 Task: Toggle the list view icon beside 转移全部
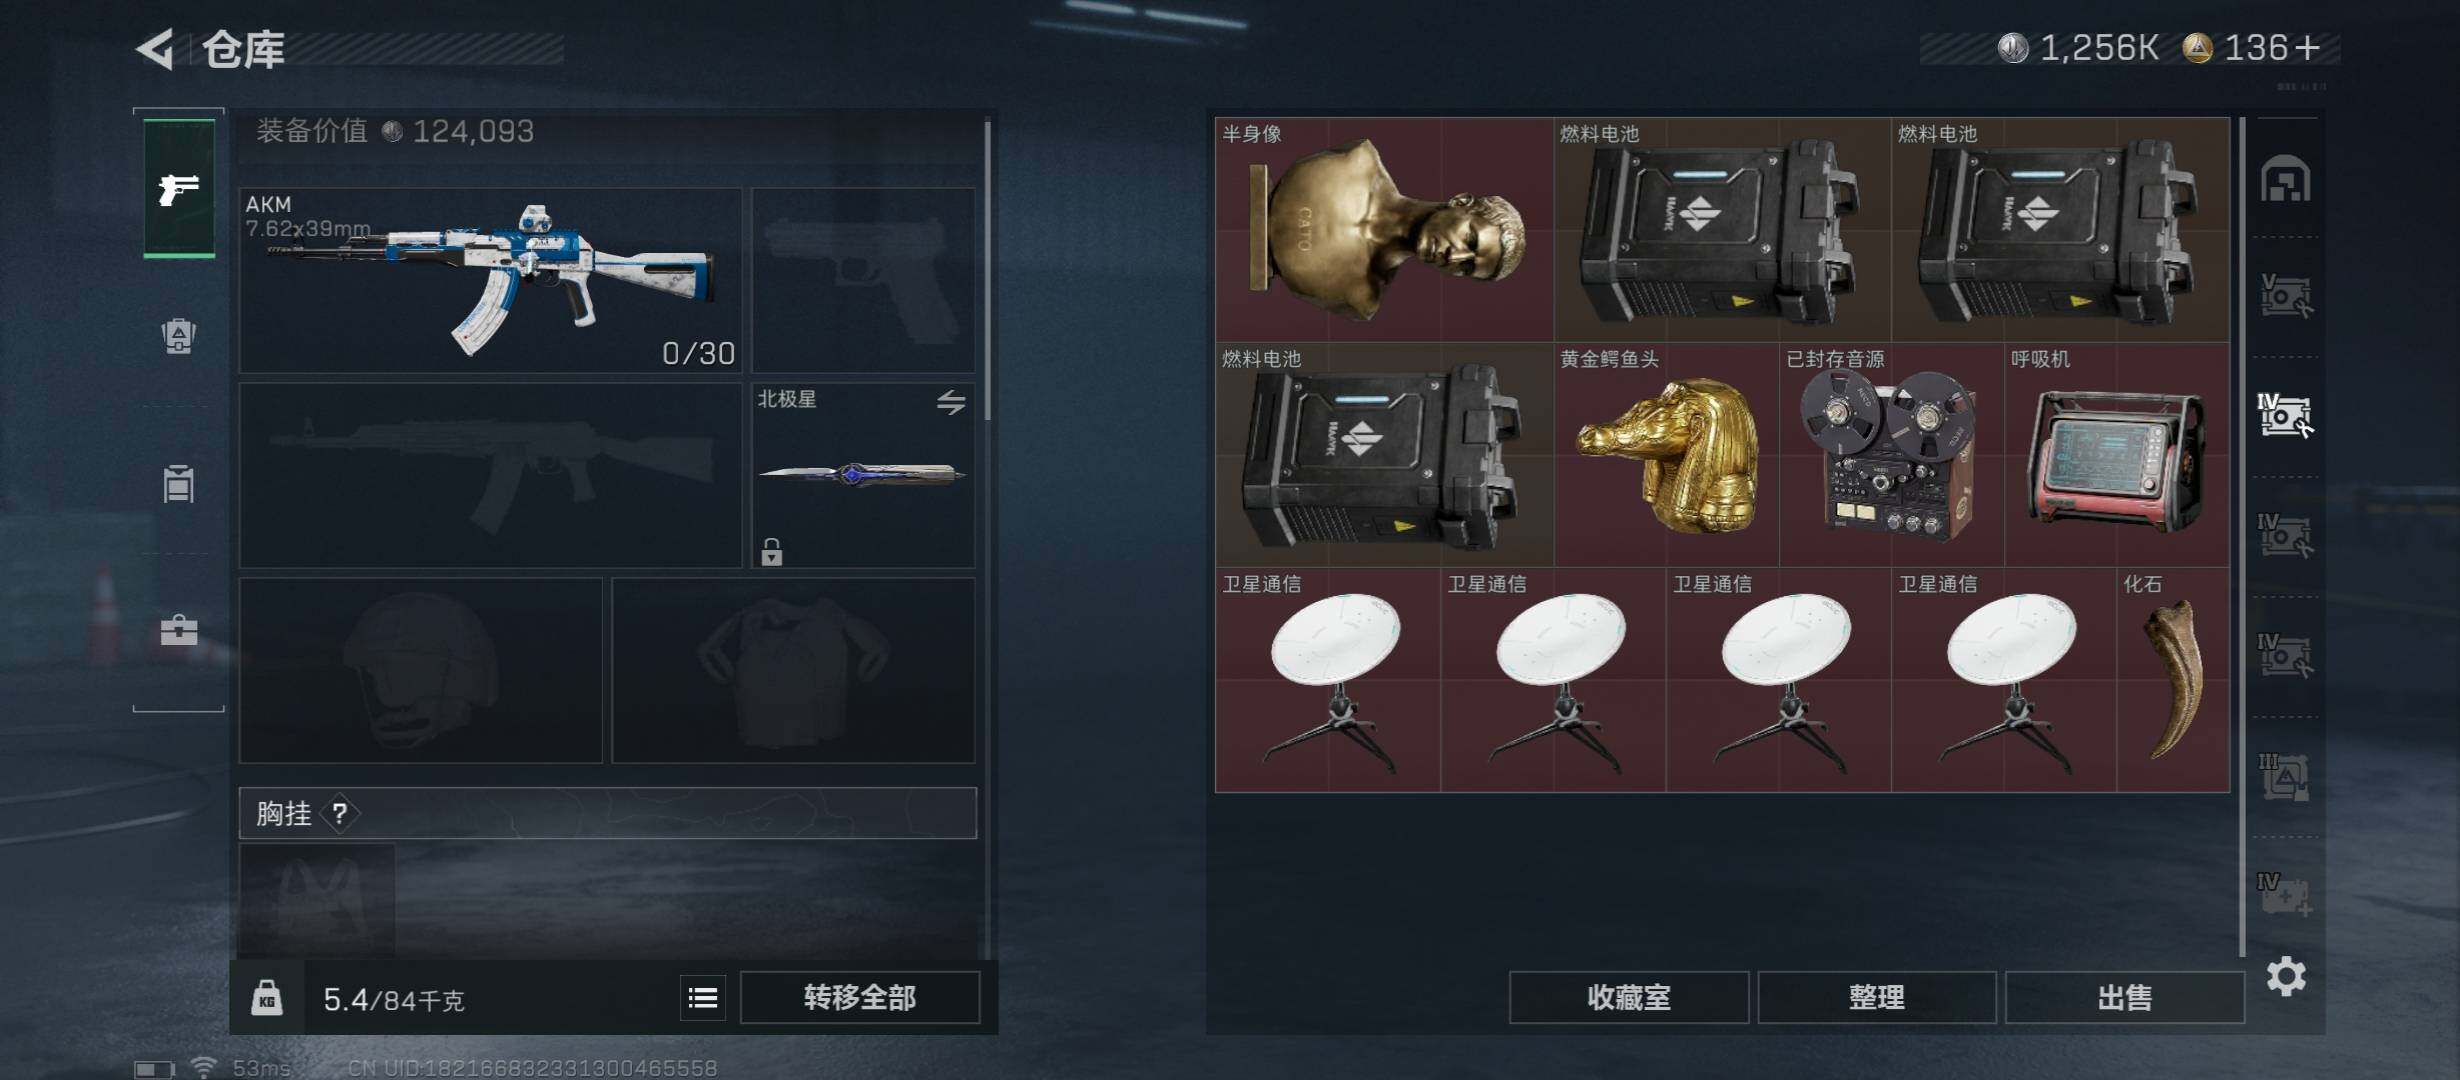click(x=703, y=997)
